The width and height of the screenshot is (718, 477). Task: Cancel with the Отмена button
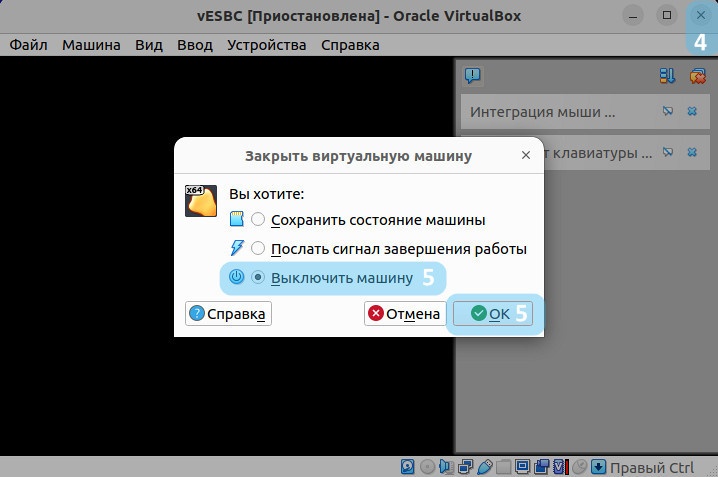click(405, 314)
